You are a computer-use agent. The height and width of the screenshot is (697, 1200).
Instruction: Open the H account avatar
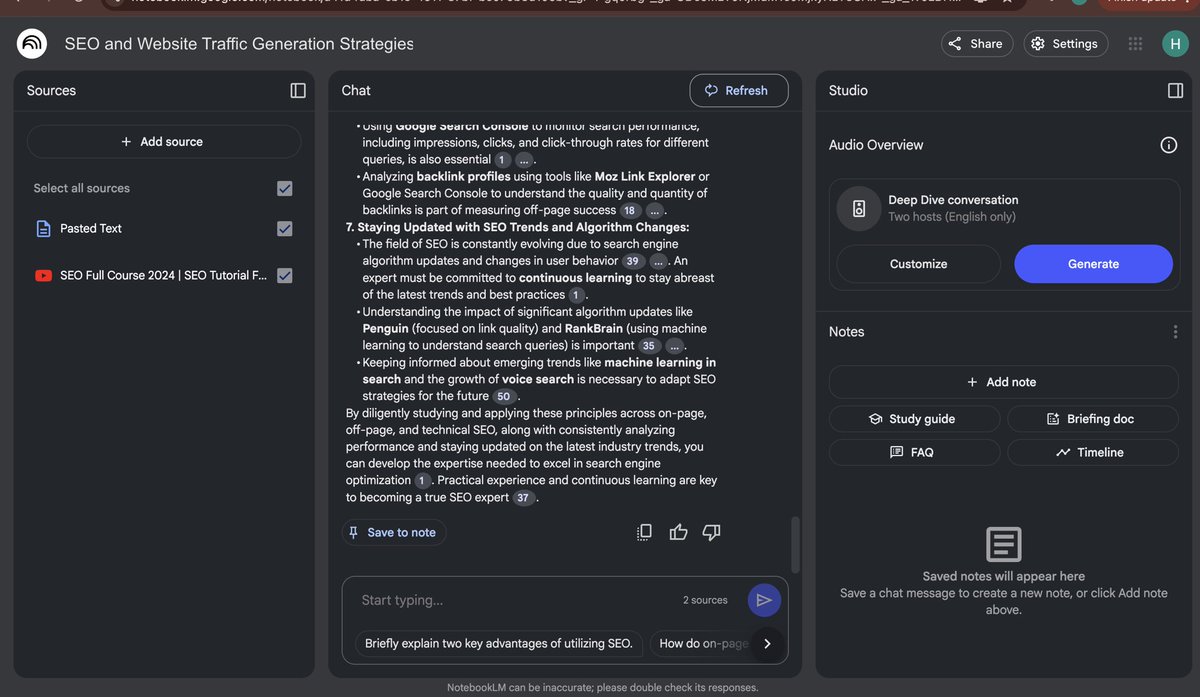tap(1175, 43)
